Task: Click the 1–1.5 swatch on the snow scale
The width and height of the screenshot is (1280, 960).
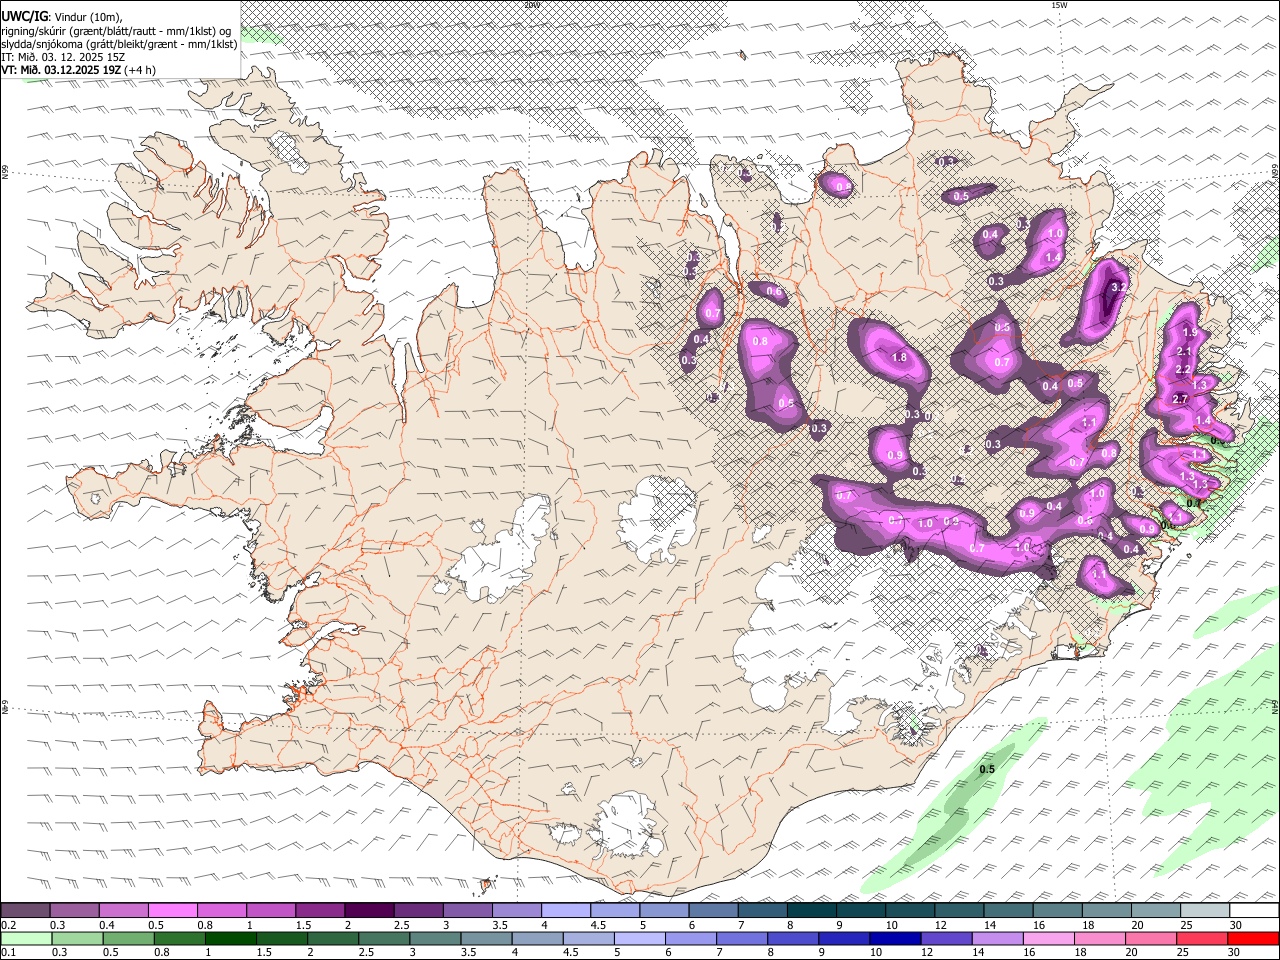Action: [272, 910]
